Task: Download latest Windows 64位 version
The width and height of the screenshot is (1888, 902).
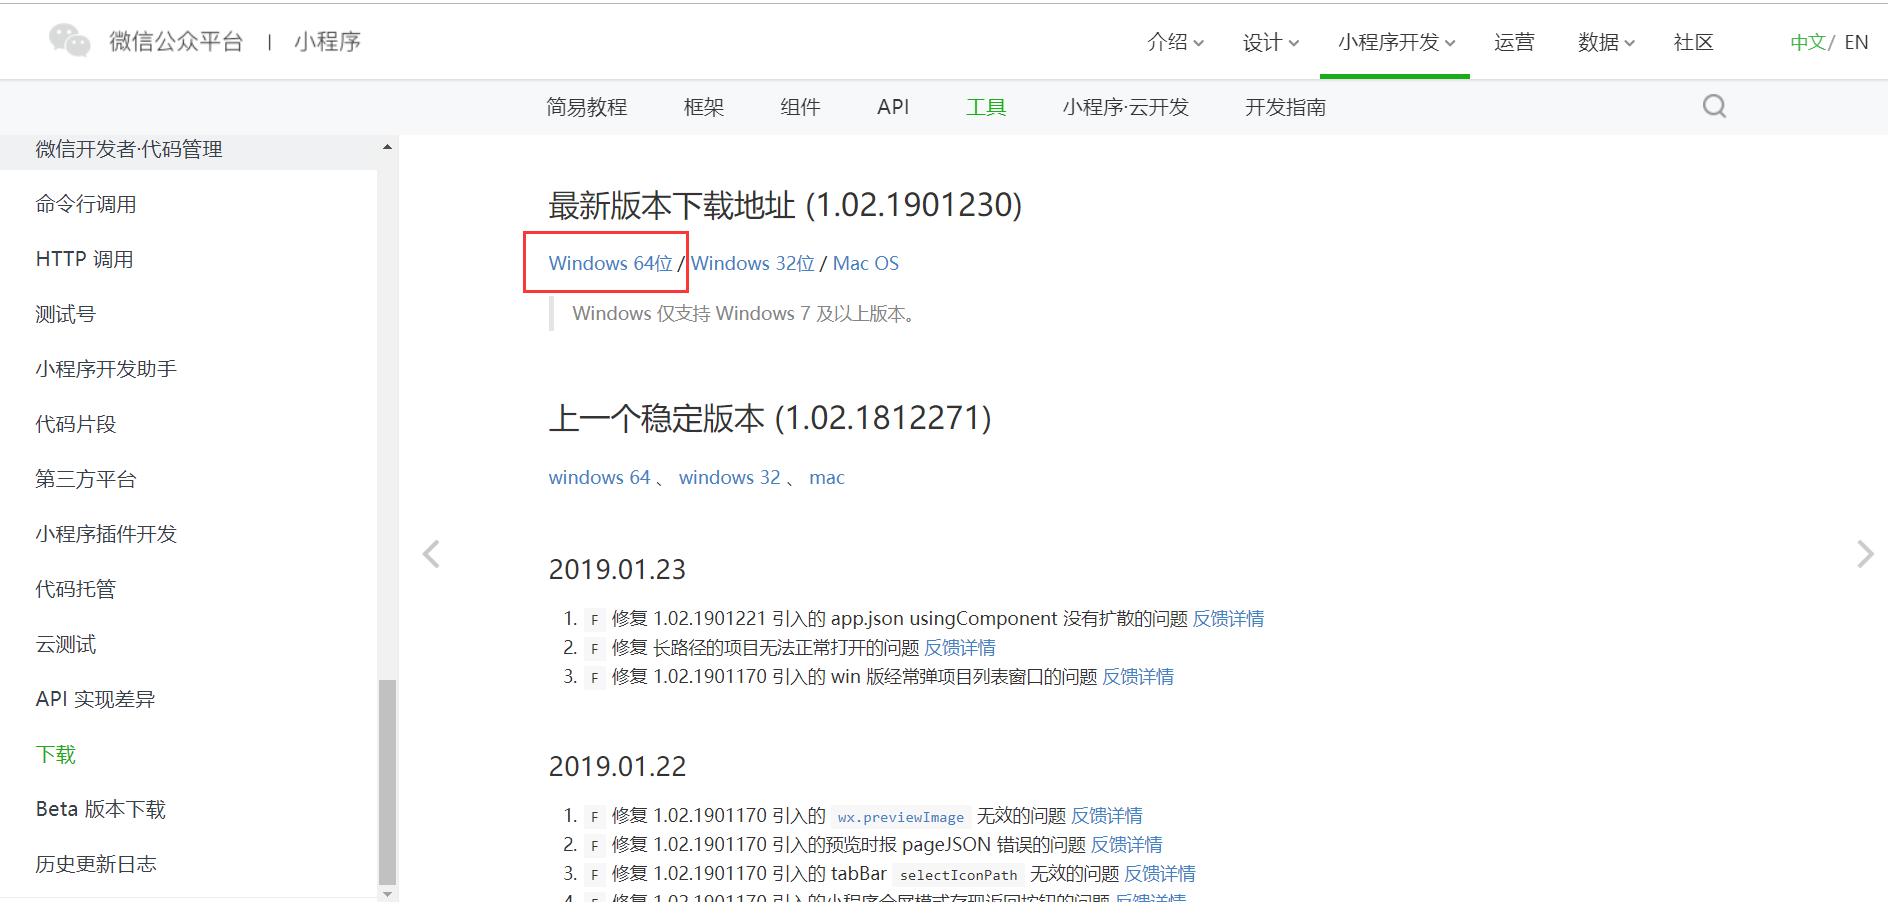Action: [611, 263]
